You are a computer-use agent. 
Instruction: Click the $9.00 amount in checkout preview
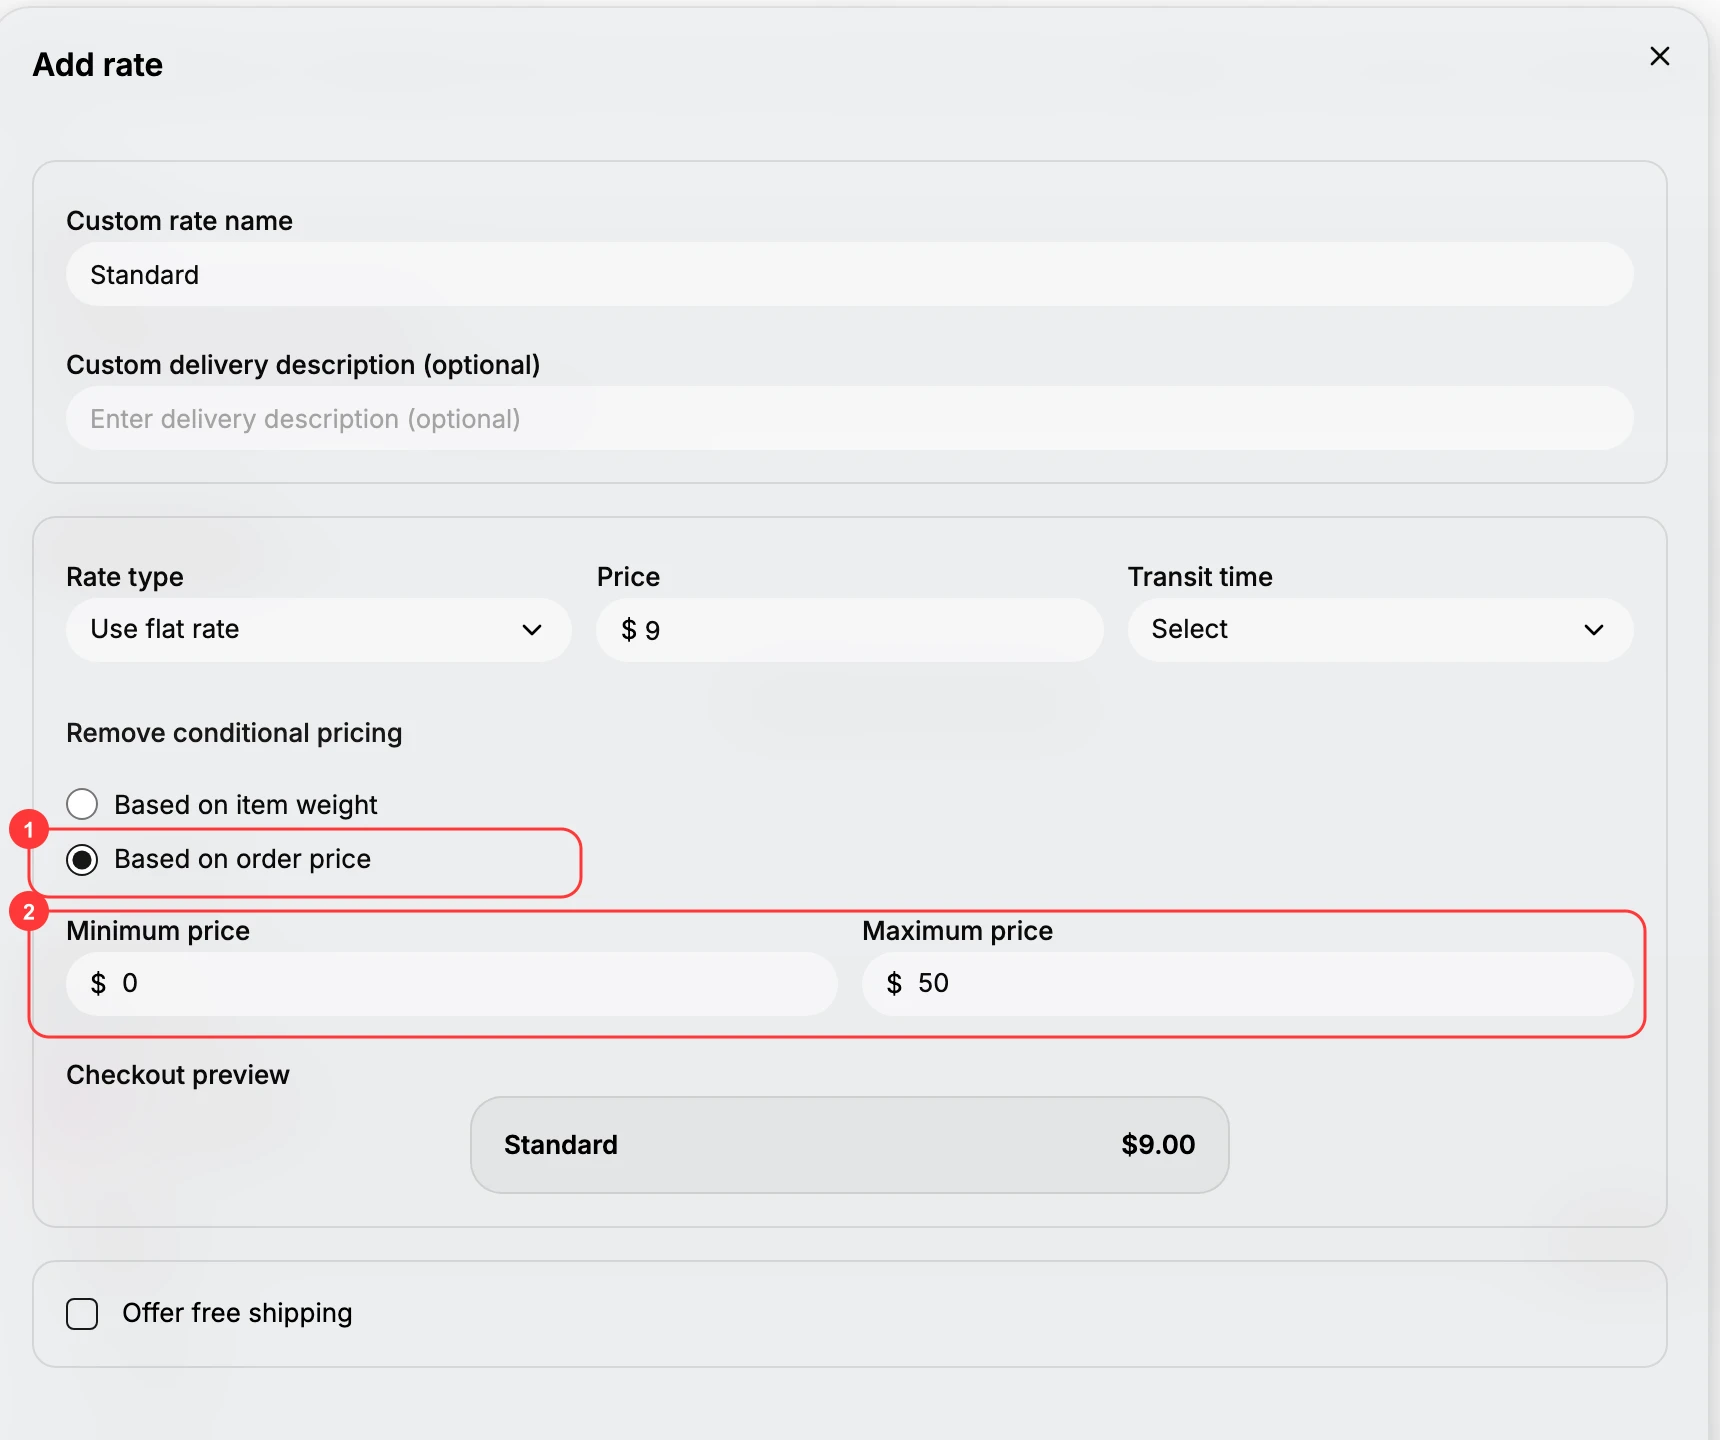coord(1158,1144)
